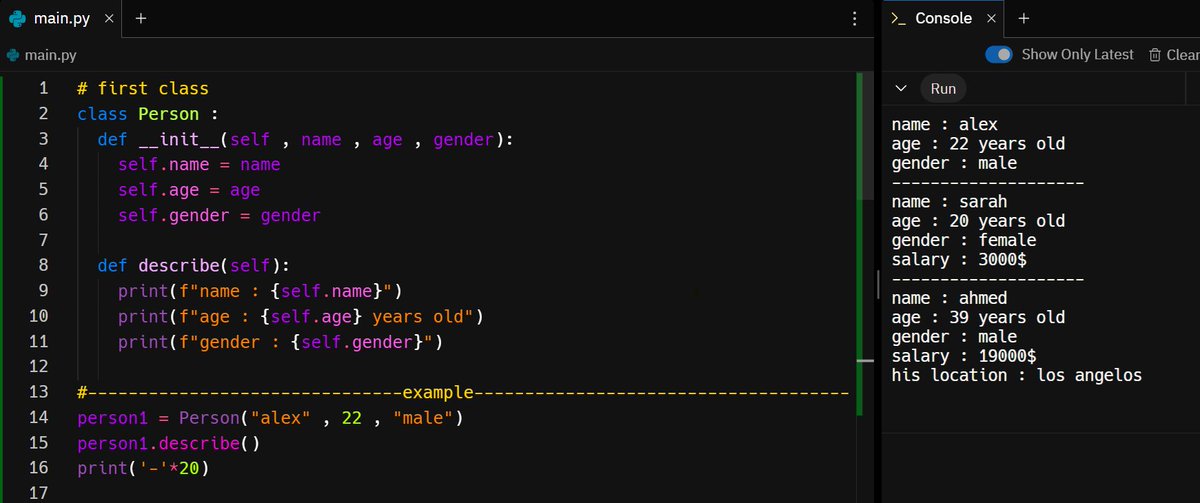This screenshot has width=1200, height=503.
Task: Click console output 'gender : female'
Action: tap(964, 240)
